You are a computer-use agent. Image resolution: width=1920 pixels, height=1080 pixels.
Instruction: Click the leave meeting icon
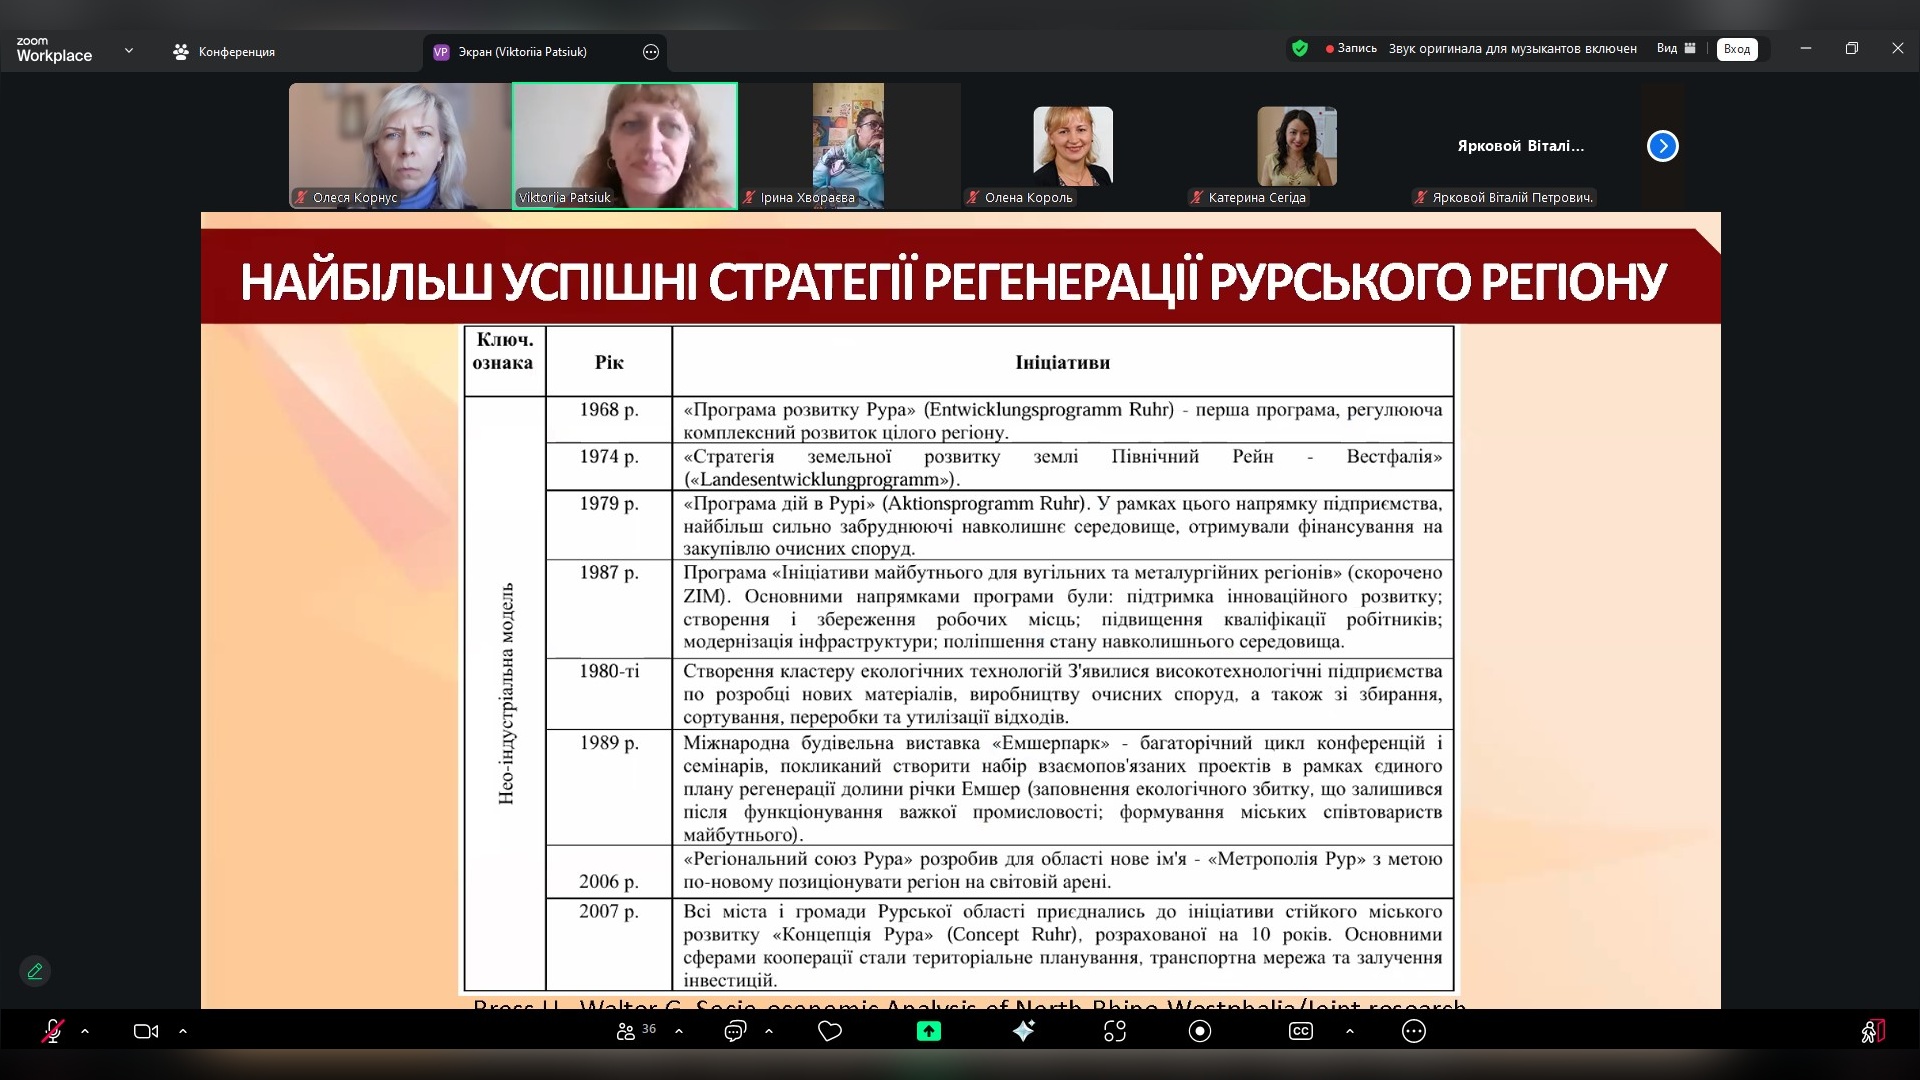(x=1873, y=1031)
